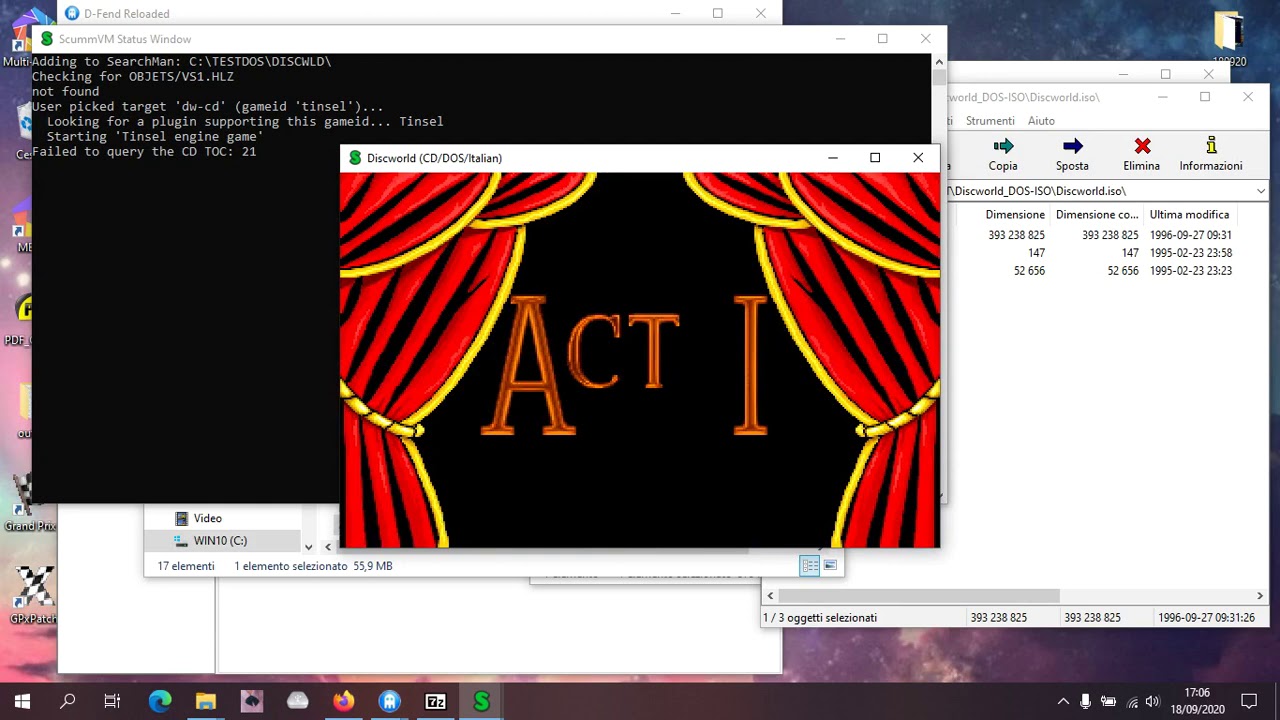This screenshot has width=1280, height=720.
Task: Launch Microsoft Edge from taskbar
Action: coord(160,701)
